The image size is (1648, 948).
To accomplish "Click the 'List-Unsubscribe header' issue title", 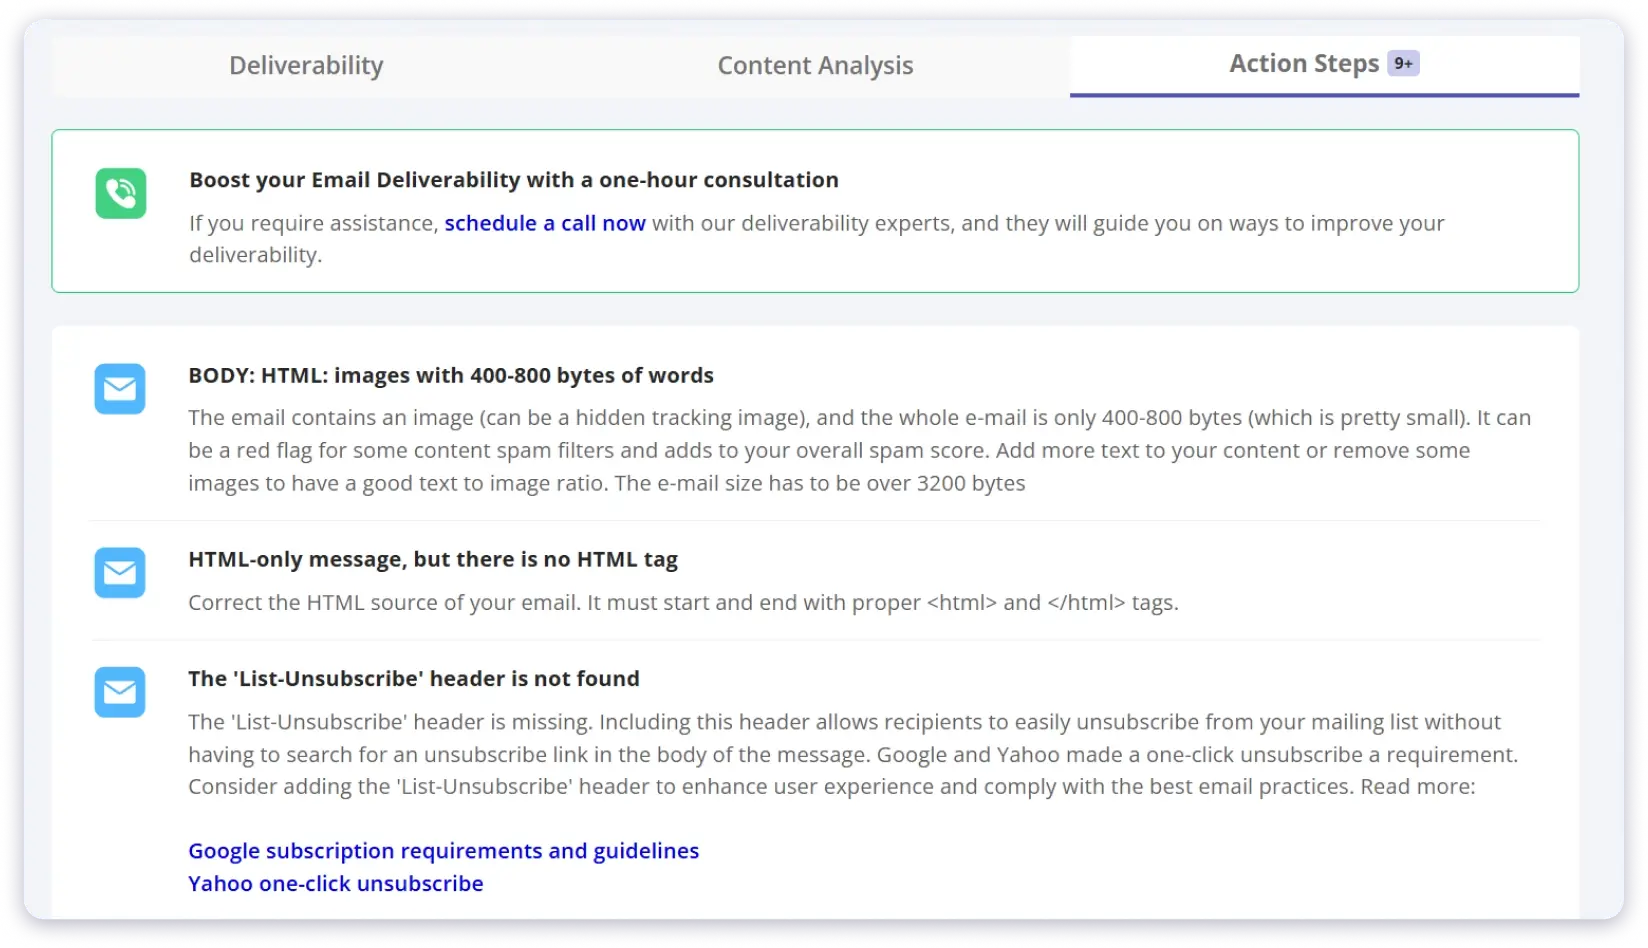I will (x=414, y=678).
